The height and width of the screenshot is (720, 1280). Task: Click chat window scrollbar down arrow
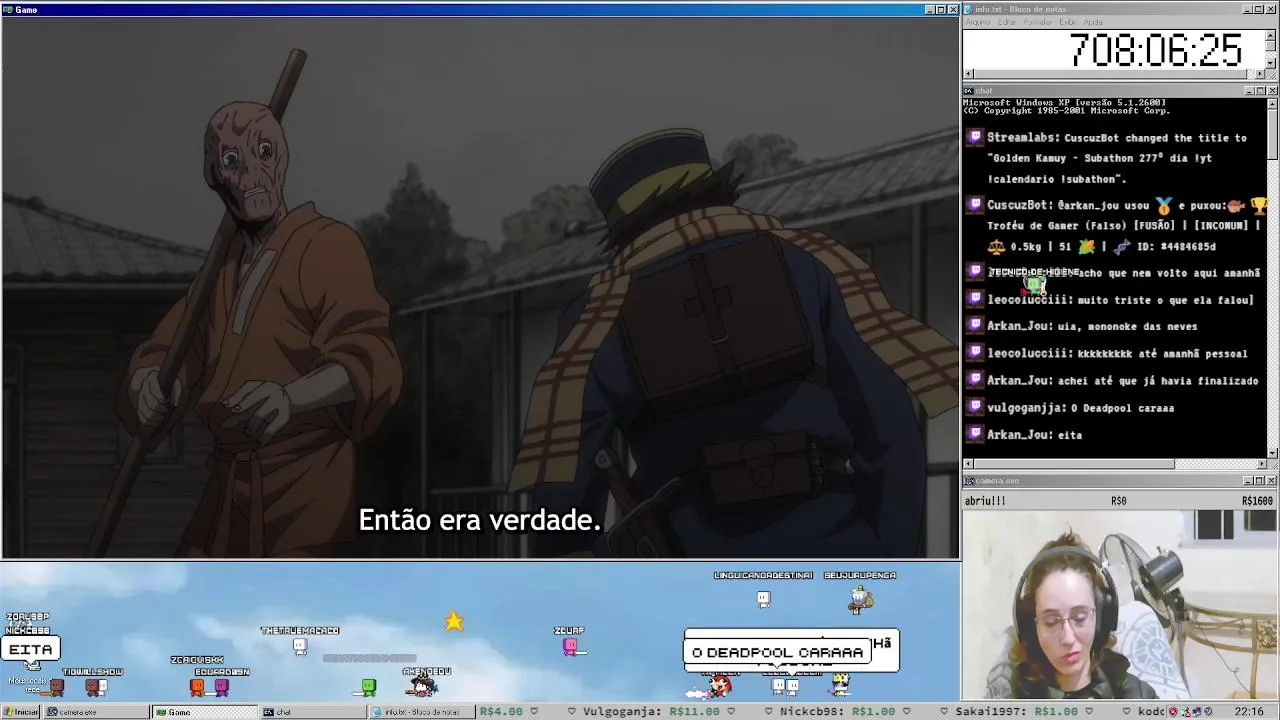[x=1271, y=453]
